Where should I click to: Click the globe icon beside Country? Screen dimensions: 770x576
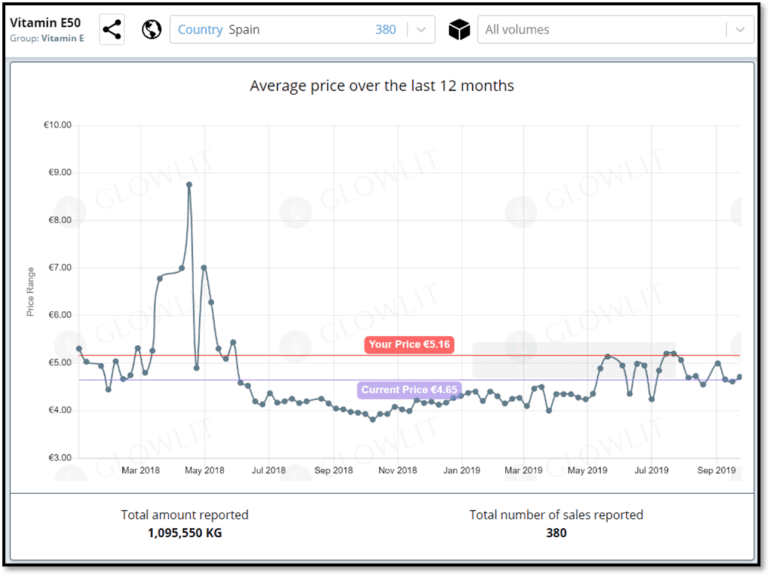(151, 29)
